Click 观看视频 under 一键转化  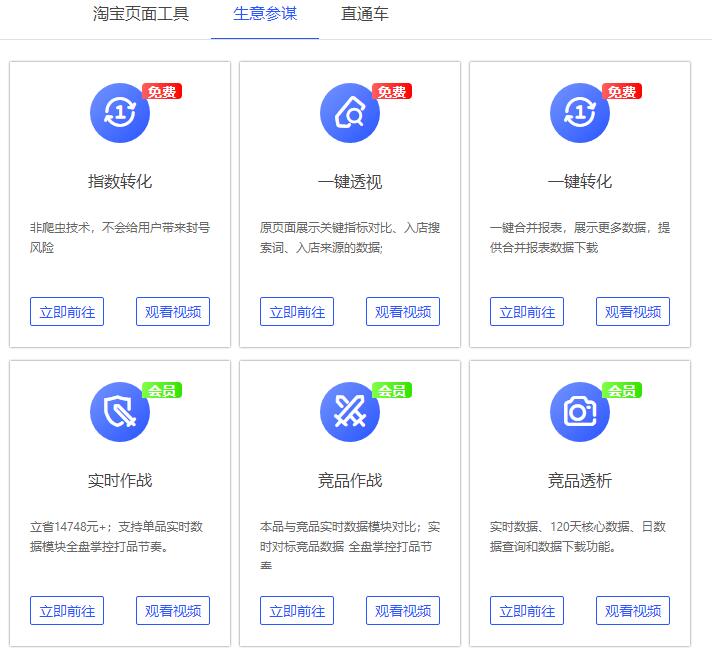tap(633, 311)
